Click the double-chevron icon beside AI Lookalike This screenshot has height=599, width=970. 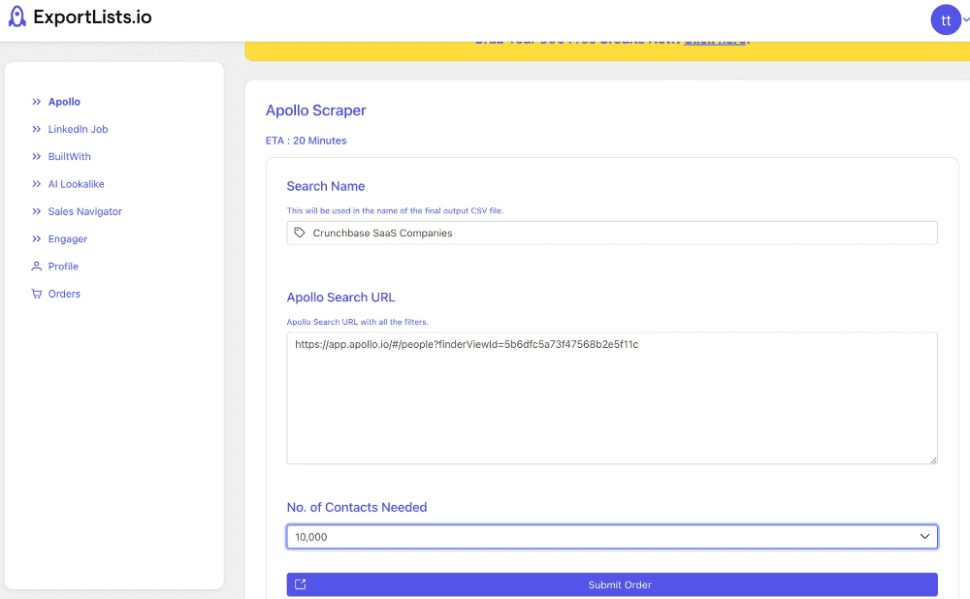click(x=36, y=184)
